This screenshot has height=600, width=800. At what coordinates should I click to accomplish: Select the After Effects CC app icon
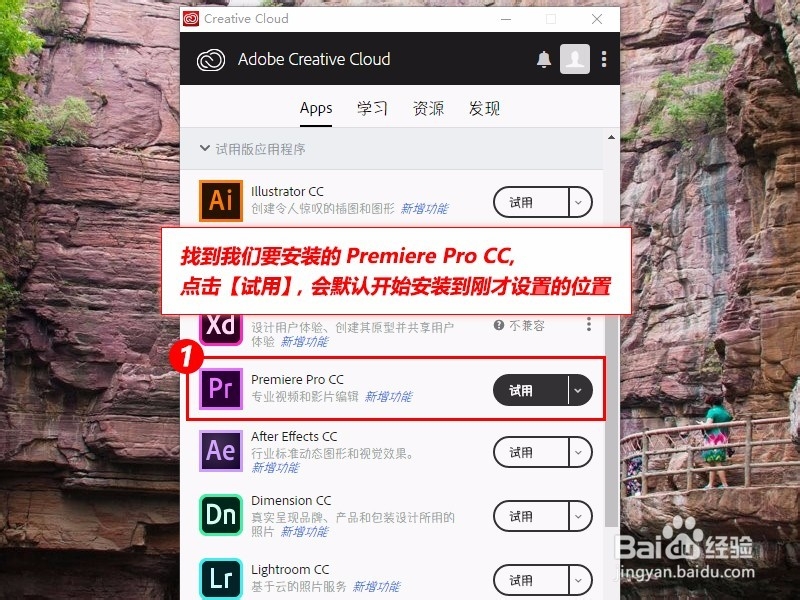point(221,452)
